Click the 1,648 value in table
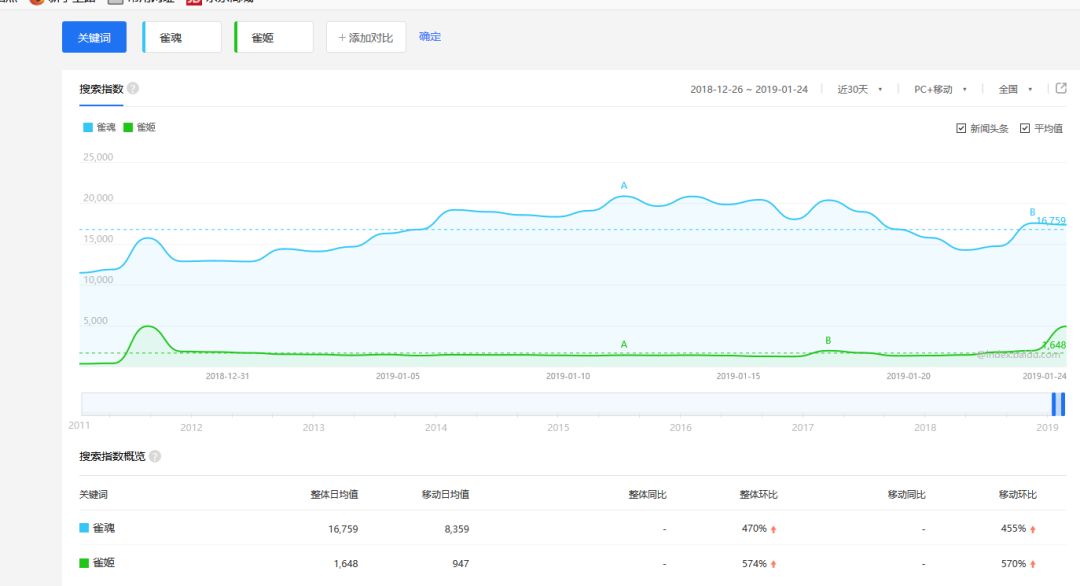This screenshot has height=586, width=1080. (x=346, y=563)
